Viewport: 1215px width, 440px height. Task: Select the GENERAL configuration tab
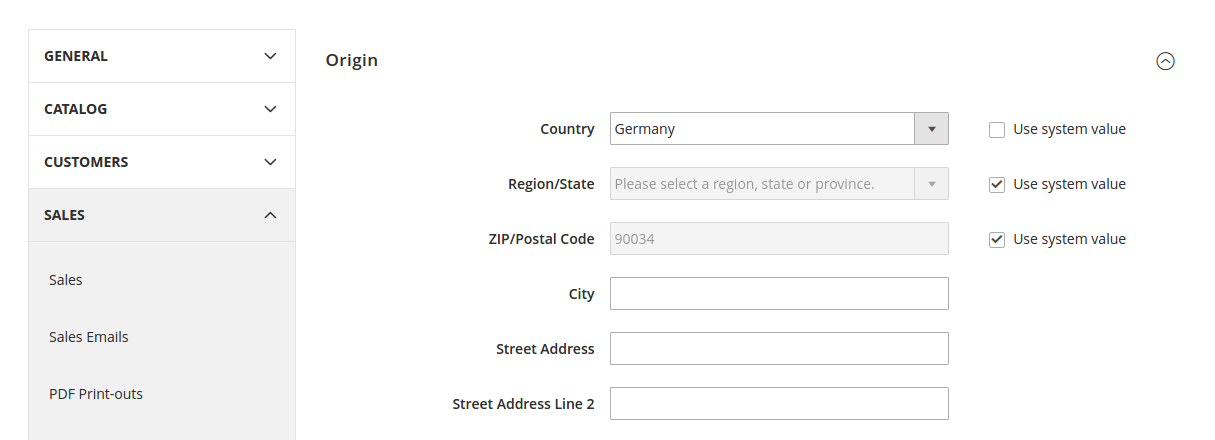click(162, 56)
